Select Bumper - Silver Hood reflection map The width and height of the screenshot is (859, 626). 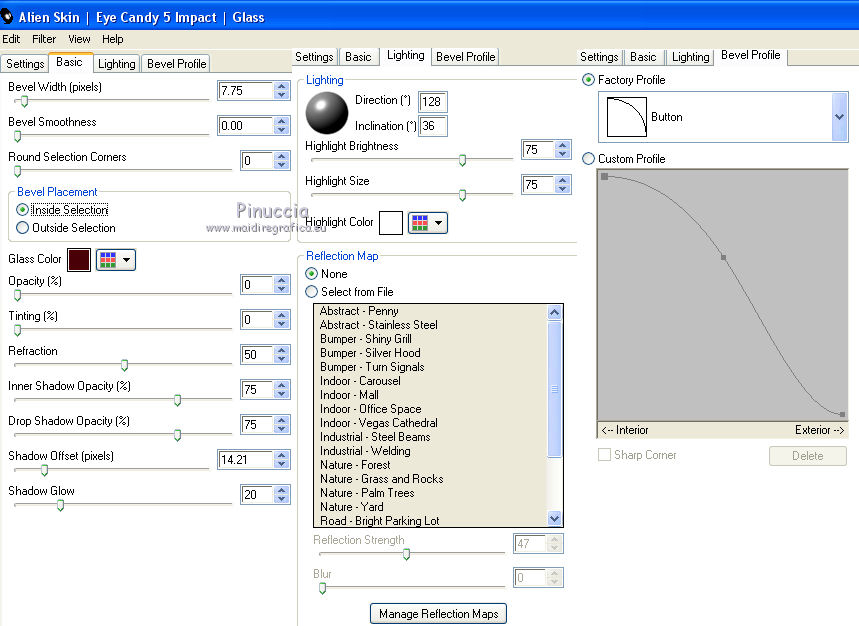pyautogui.click(x=370, y=353)
